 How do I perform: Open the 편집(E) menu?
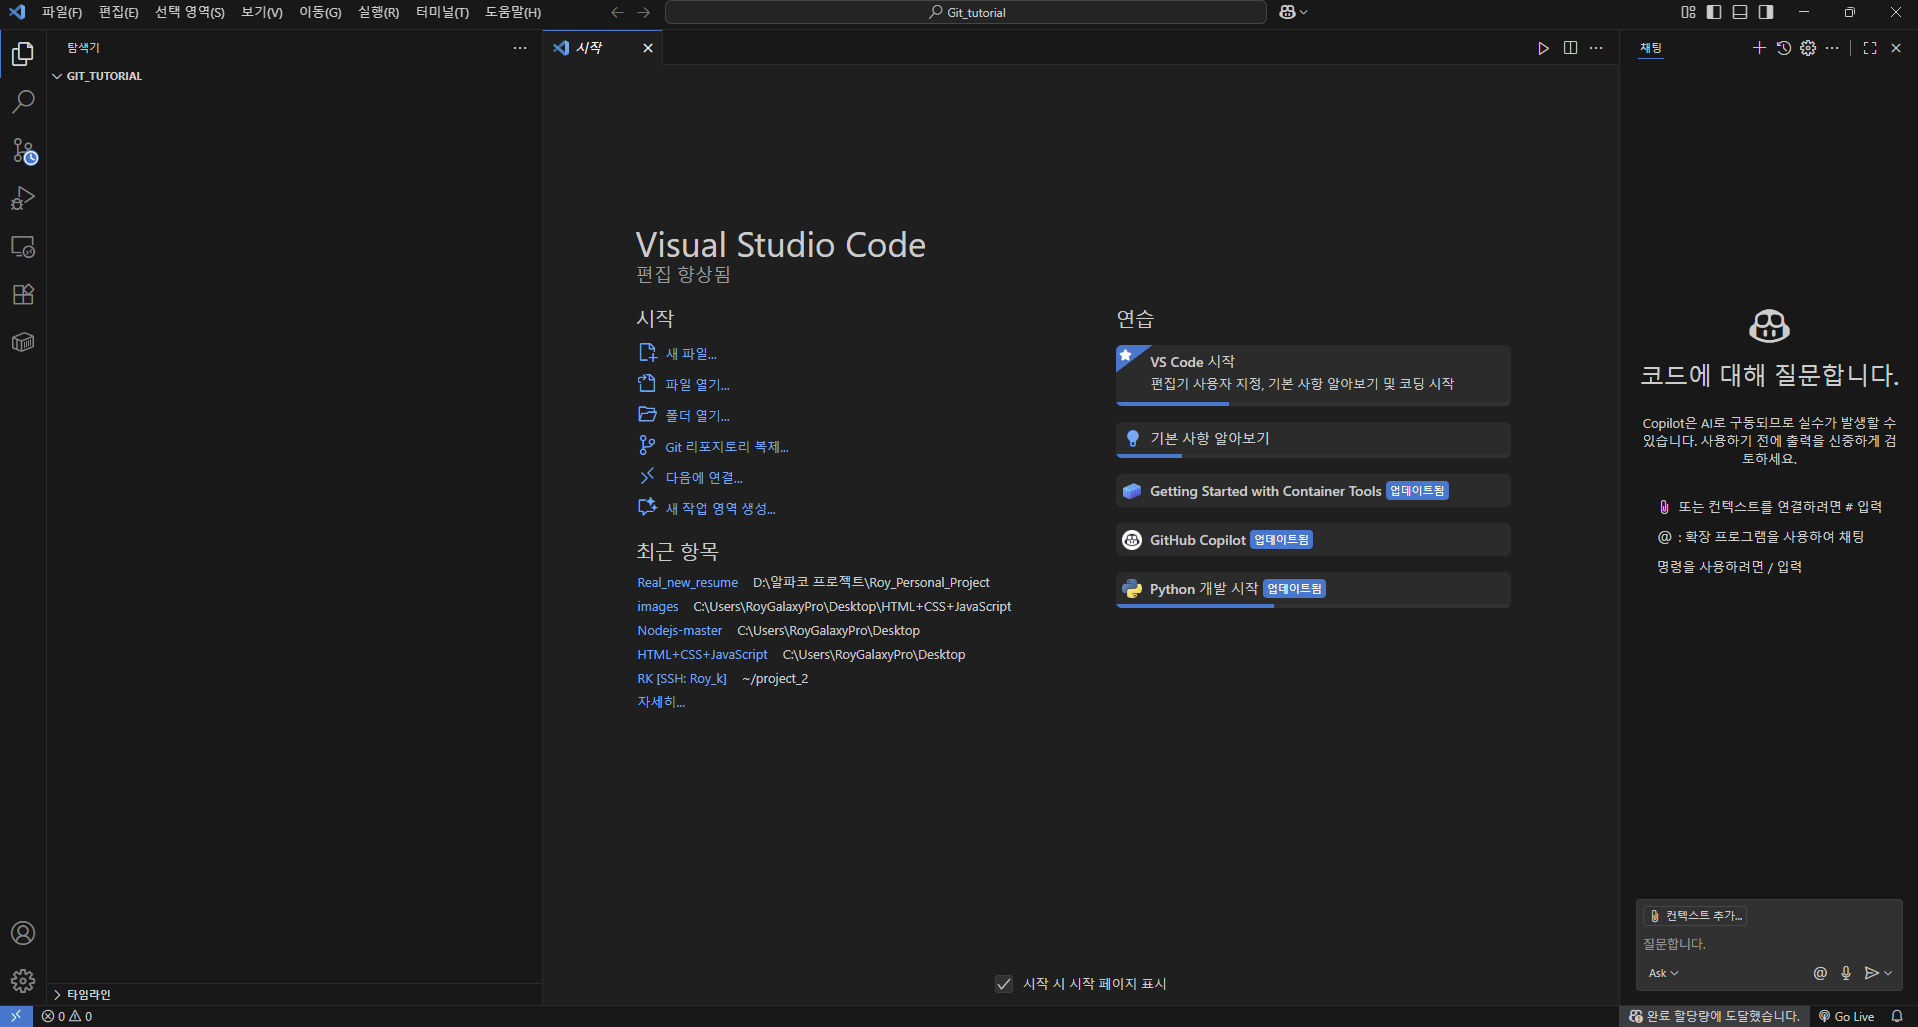118,12
